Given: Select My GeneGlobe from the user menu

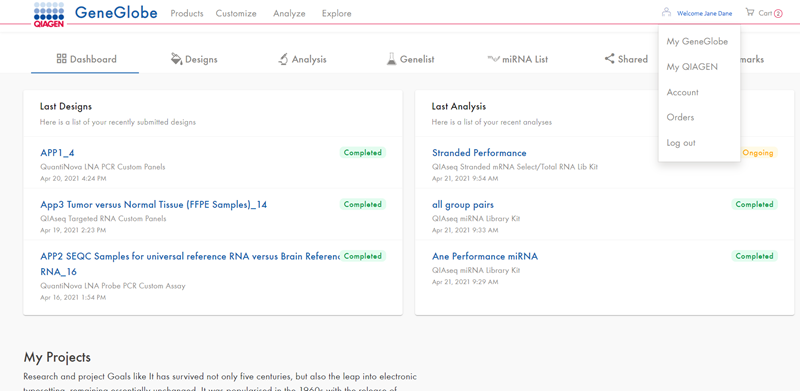Looking at the screenshot, I should [697, 42].
